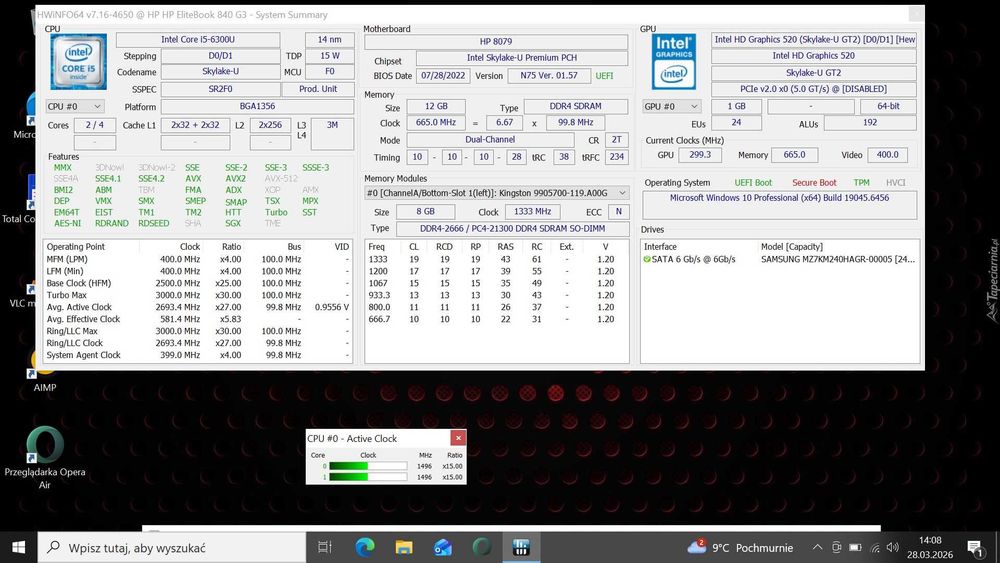This screenshot has height=563, width=1000.
Task: Open Windows Start menu
Action: 18,547
